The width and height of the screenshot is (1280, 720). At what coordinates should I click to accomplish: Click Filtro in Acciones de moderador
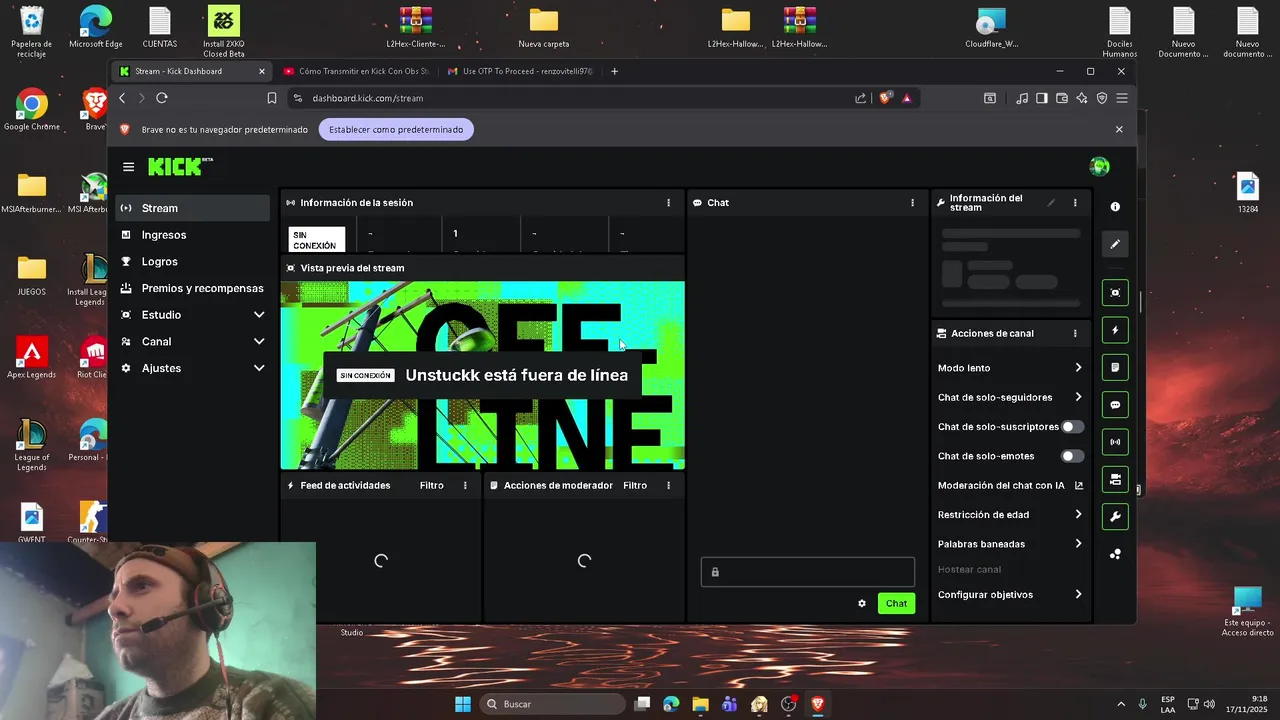(635, 486)
